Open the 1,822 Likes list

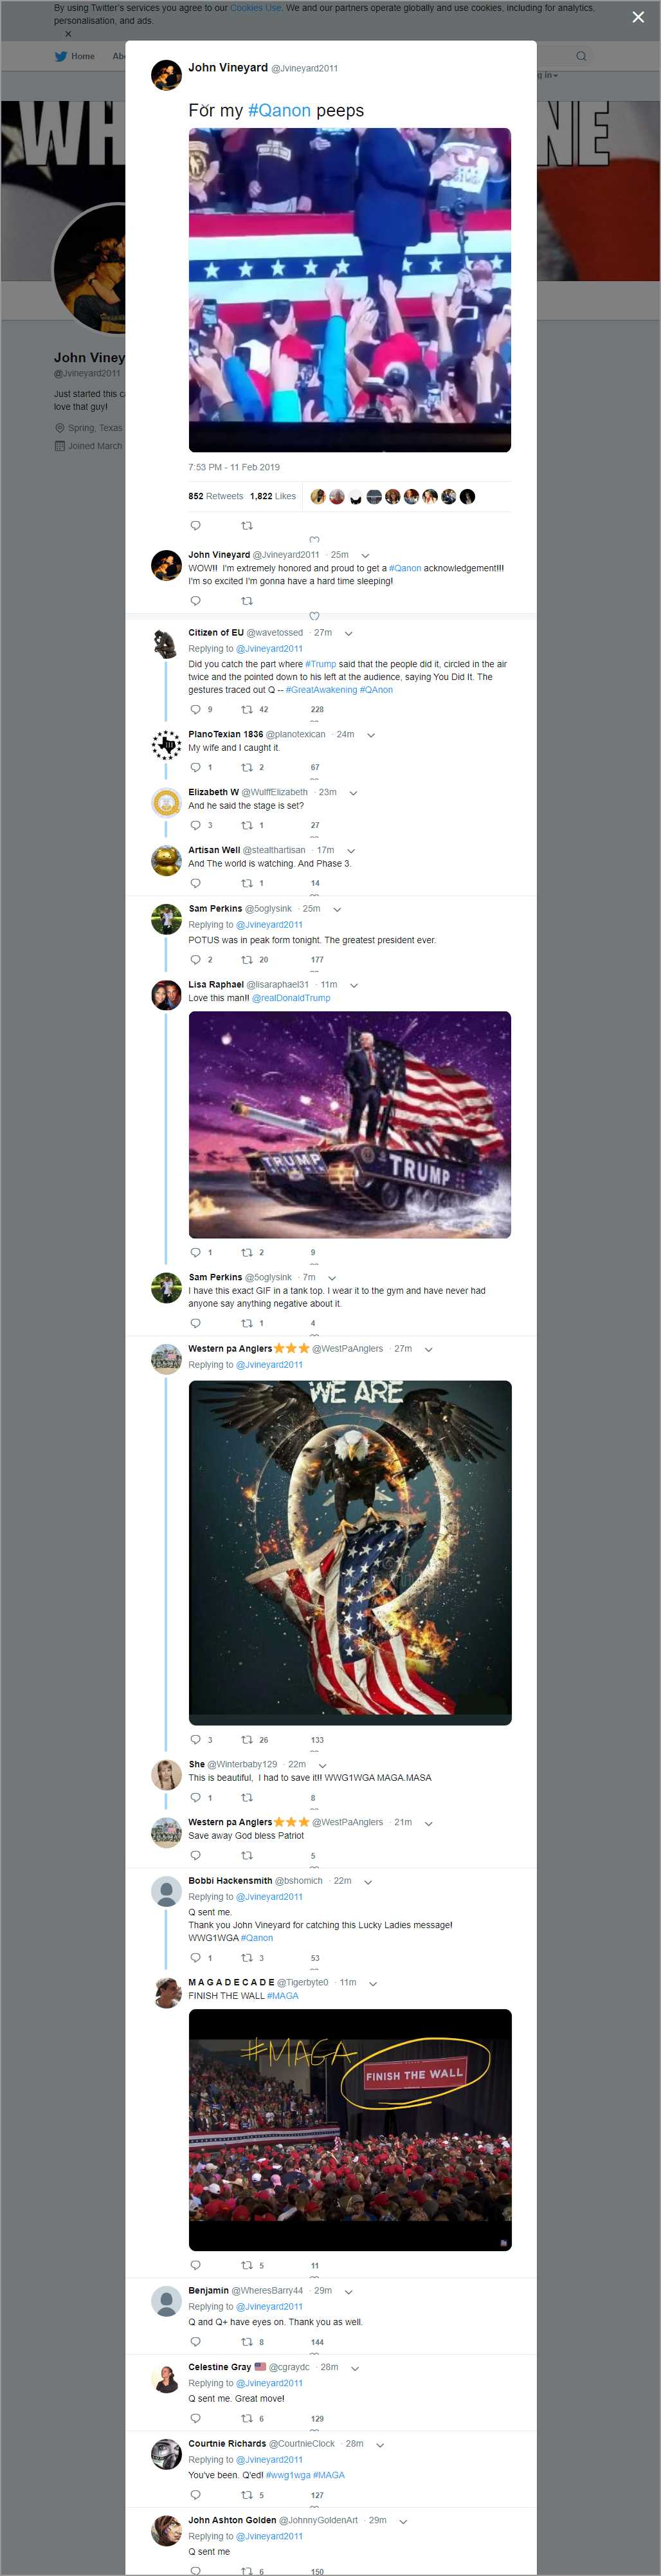(273, 496)
